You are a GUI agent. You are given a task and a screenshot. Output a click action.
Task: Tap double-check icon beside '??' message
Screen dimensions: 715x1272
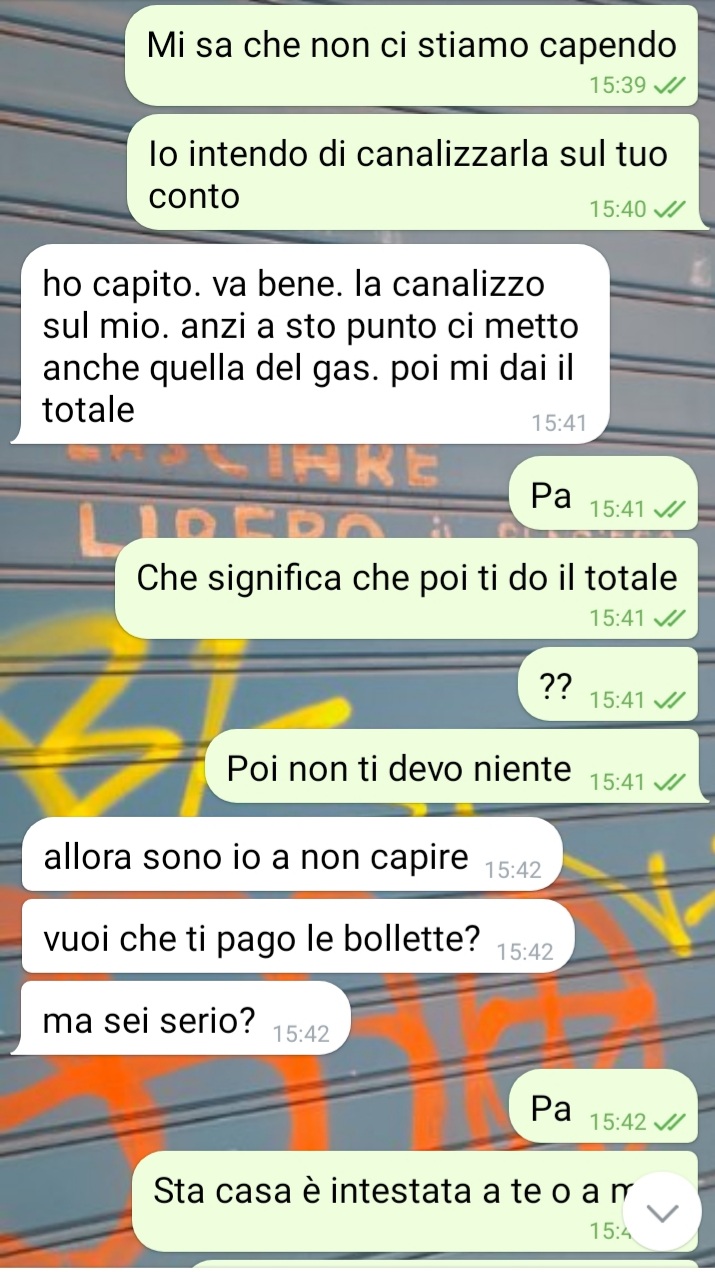[670, 701]
